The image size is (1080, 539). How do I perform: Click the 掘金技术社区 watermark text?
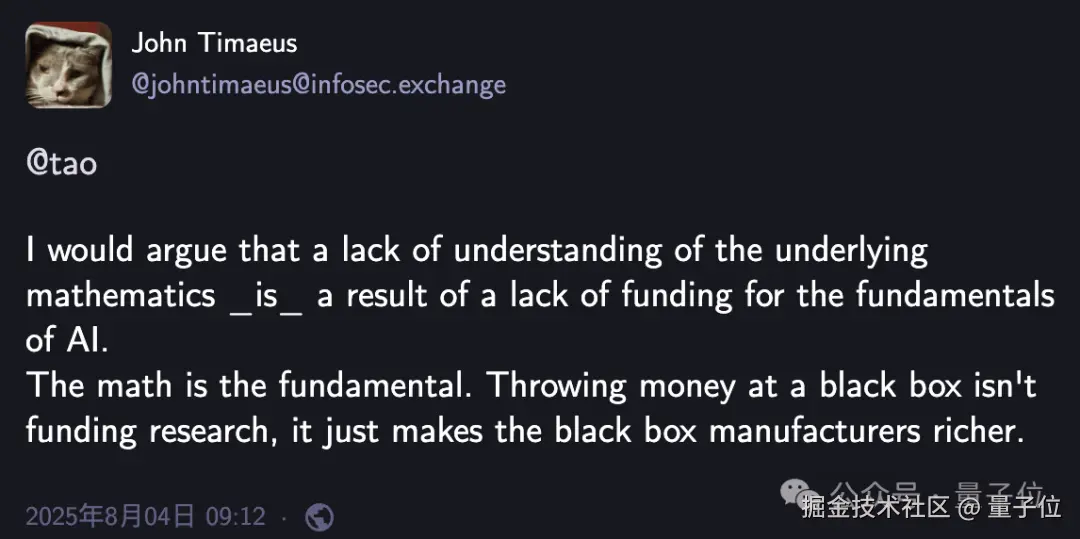875,508
